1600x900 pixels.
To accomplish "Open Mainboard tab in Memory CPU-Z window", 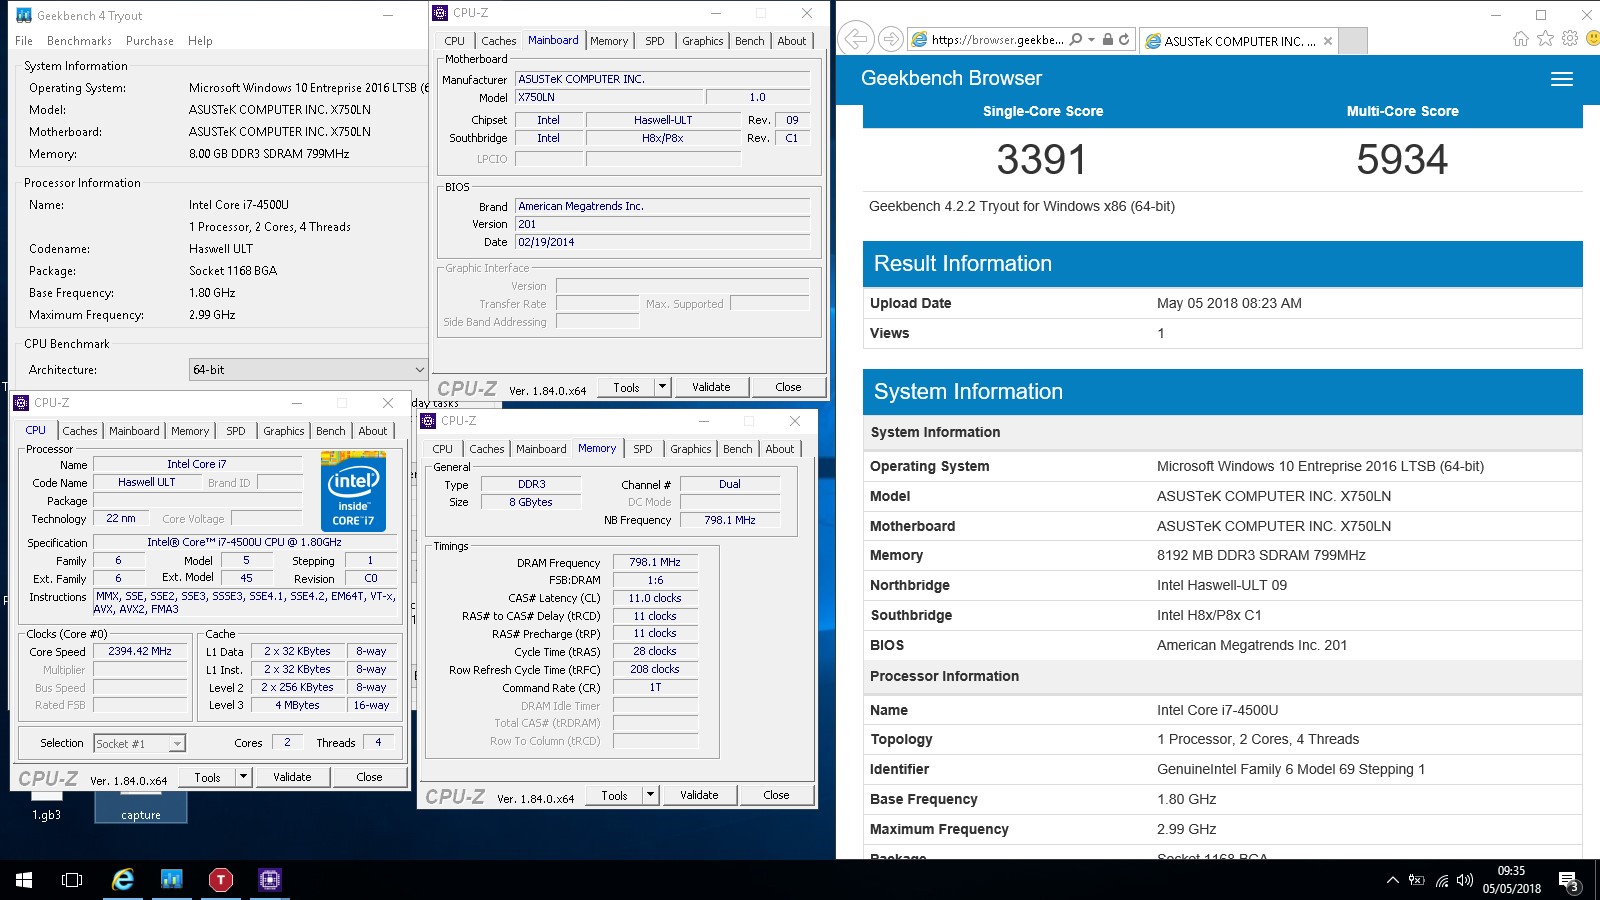I will (x=541, y=449).
